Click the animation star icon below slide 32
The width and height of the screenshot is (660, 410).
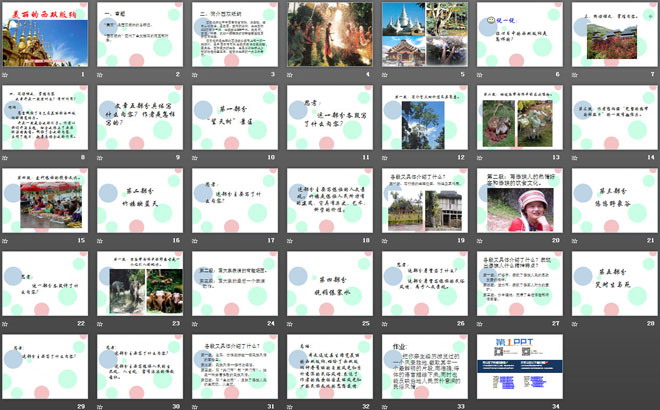(290, 407)
